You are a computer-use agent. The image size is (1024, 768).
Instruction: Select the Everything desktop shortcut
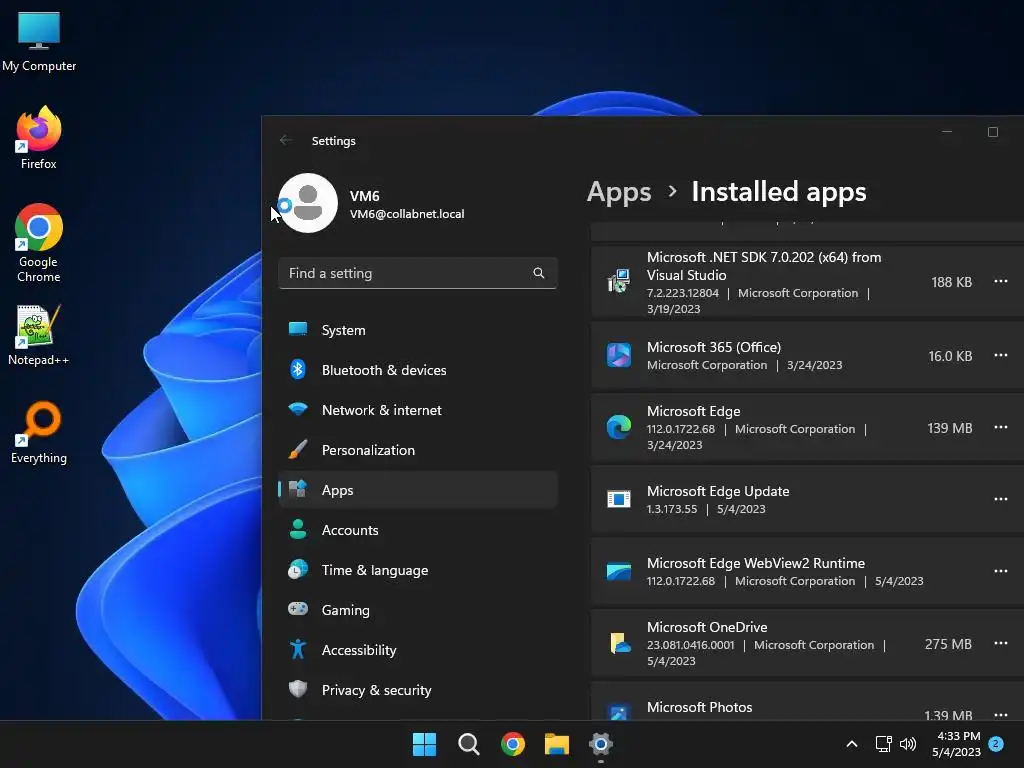(x=39, y=432)
